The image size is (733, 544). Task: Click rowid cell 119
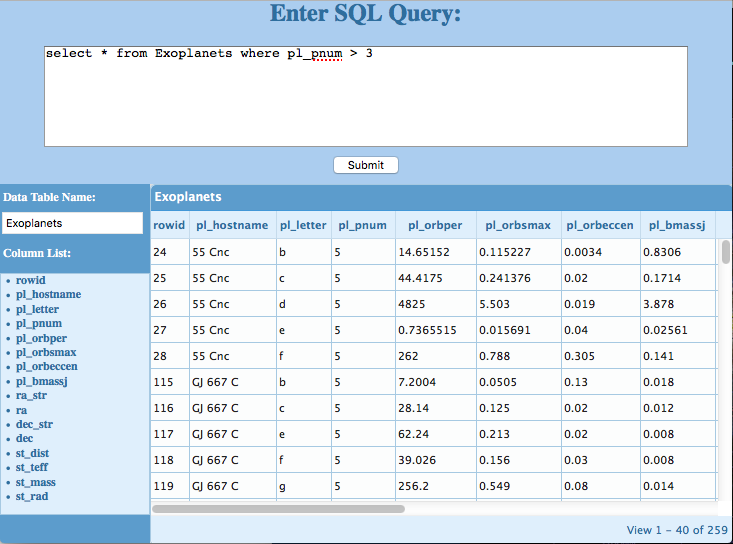pyautogui.click(x=170, y=486)
